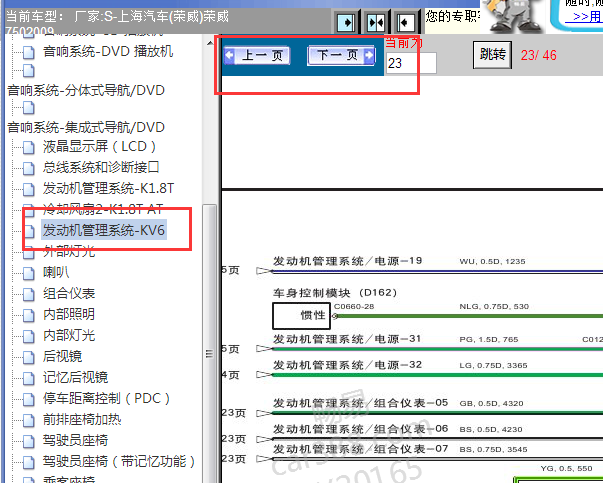Click document icon beside 内部灯光
This screenshot has width=603, height=483.
coord(28,336)
